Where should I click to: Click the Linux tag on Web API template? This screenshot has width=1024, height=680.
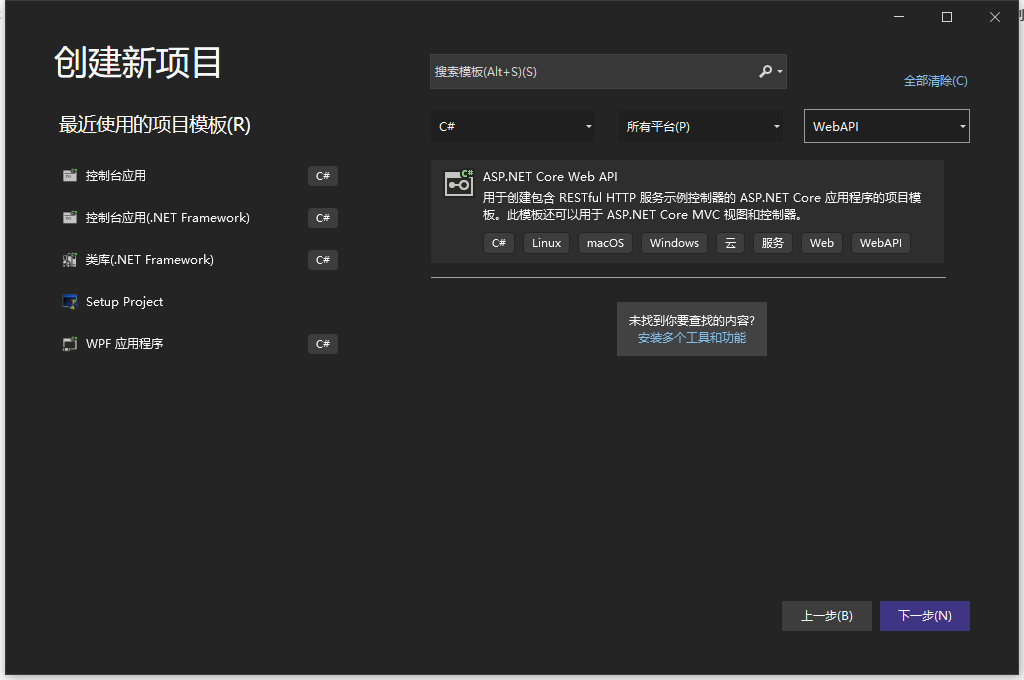[x=546, y=243]
